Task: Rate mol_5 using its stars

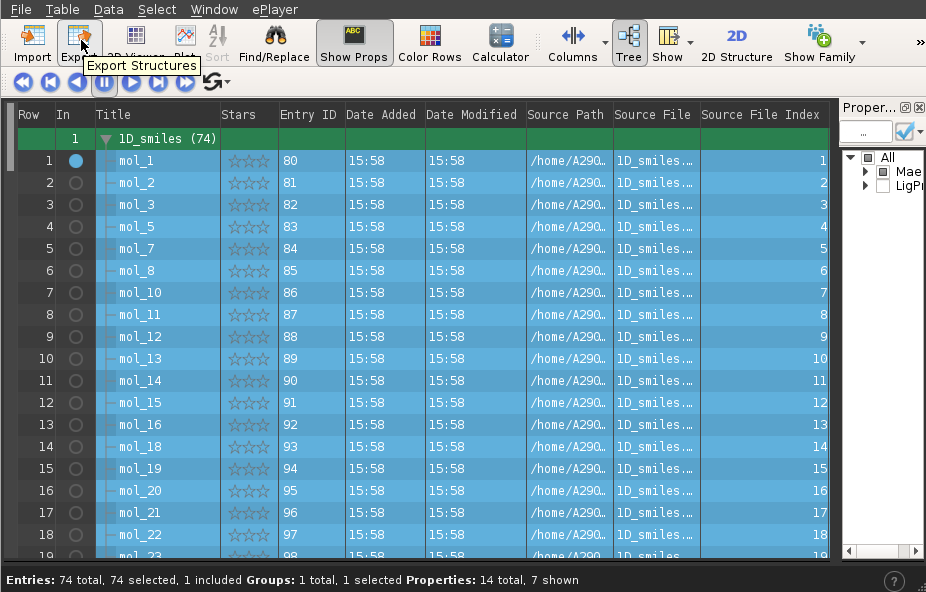Action: pos(248,227)
